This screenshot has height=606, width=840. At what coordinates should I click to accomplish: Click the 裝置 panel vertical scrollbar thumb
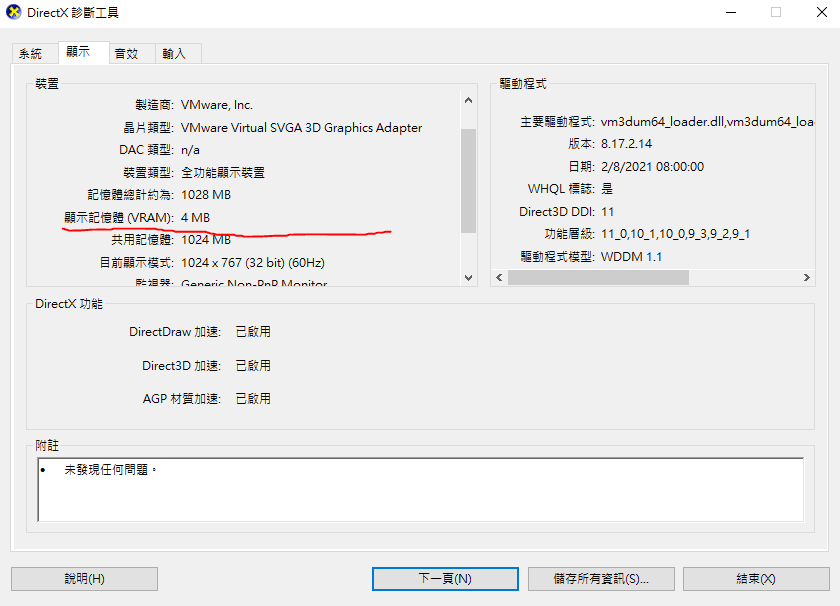[468, 180]
